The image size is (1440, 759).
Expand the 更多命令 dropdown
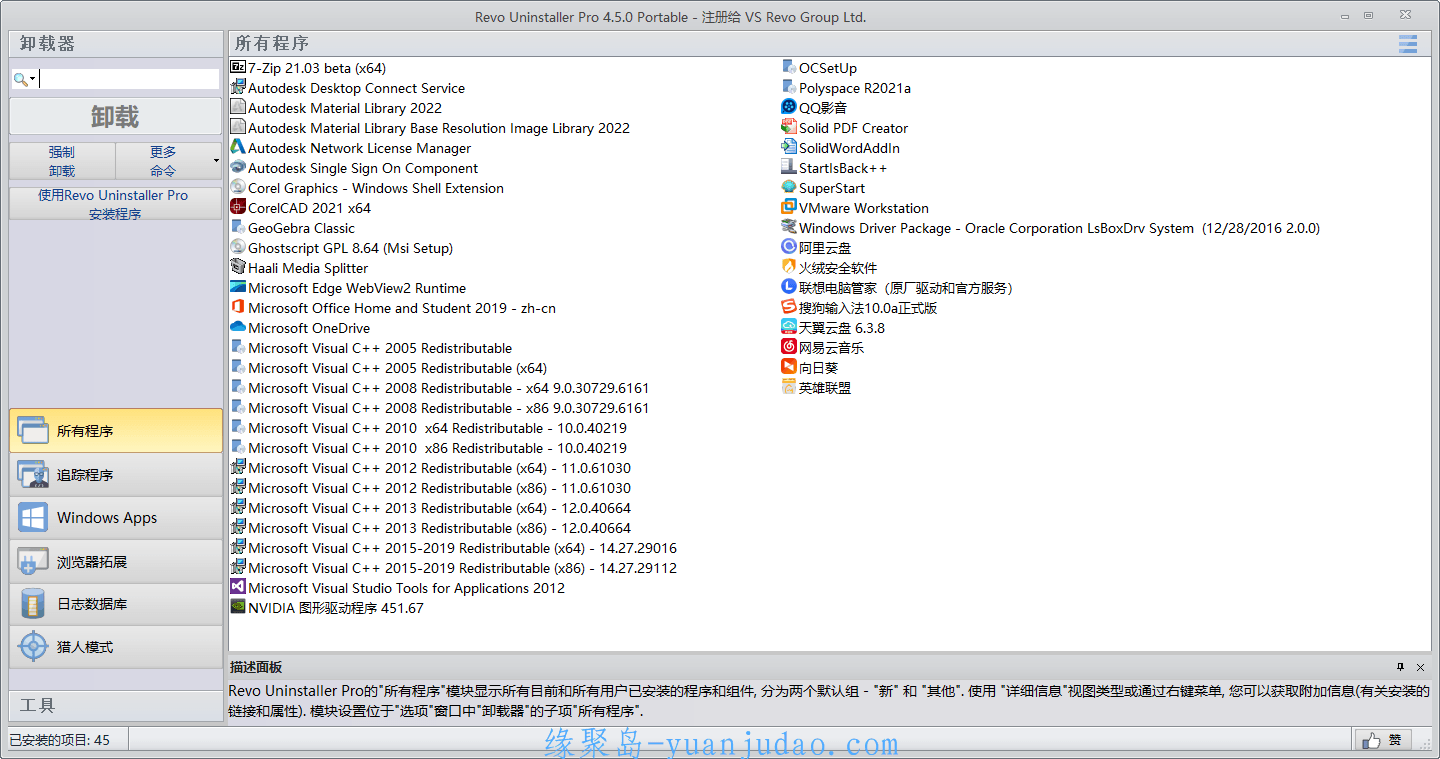tap(216, 161)
